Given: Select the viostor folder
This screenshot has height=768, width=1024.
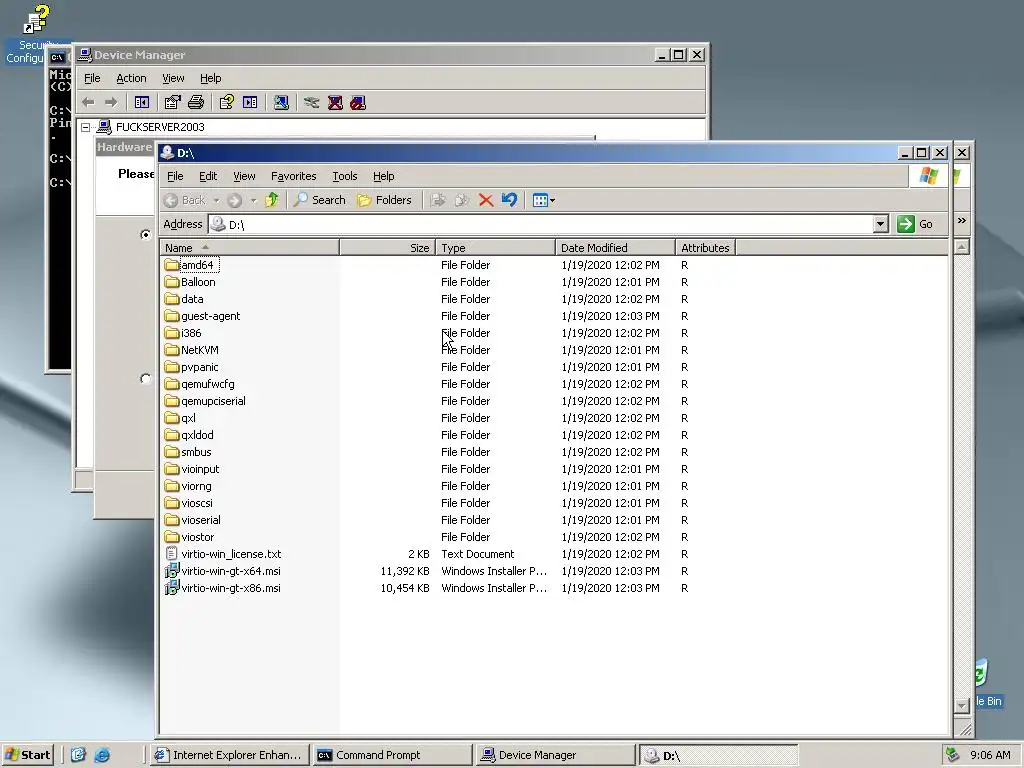Looking at the screenshot, I should point(189,537).
